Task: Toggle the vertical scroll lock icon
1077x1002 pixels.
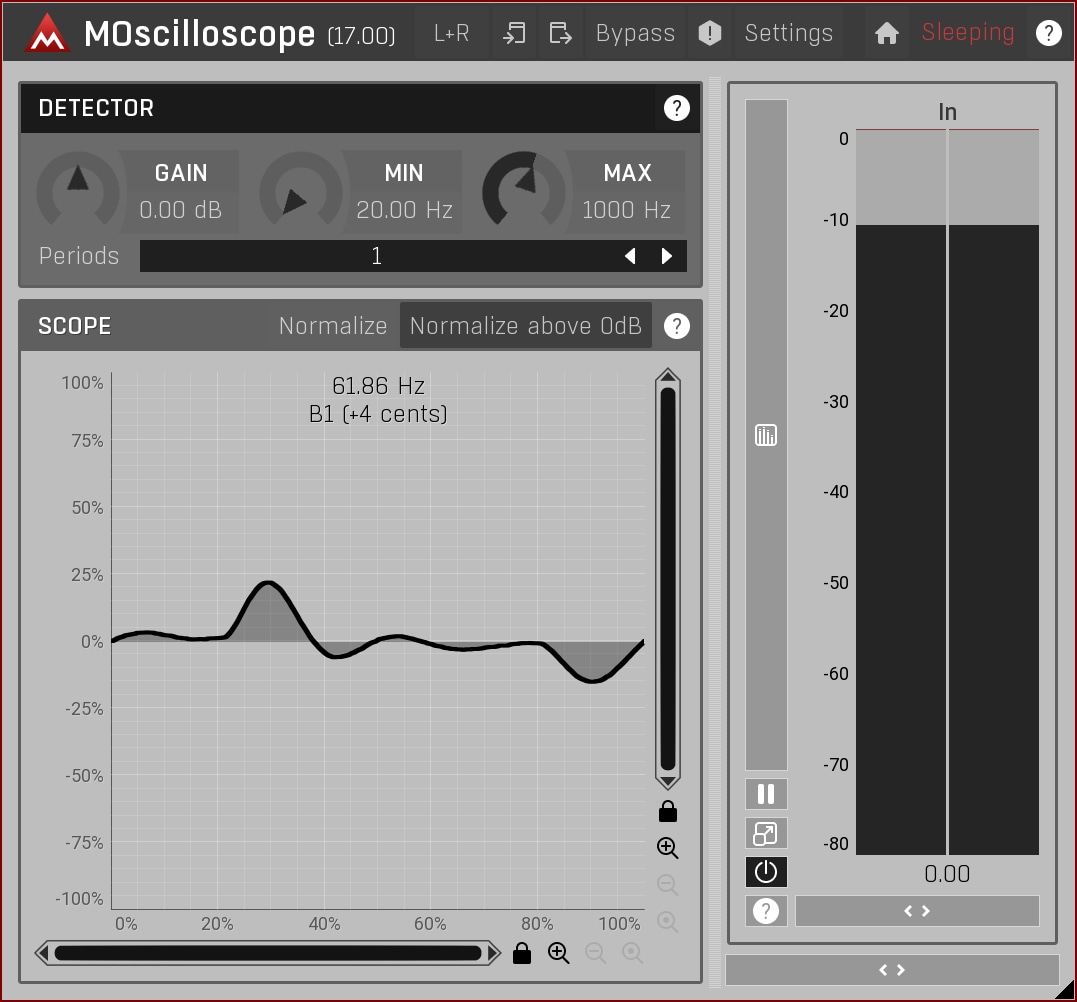Action: pos(668,811)
